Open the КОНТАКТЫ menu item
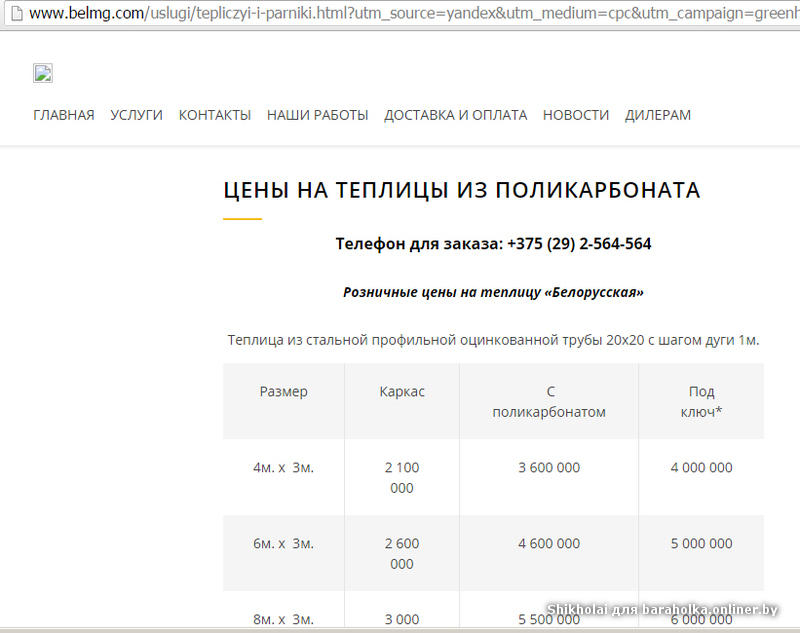This screenshot has height=633, width=800. (x=215, y=115)
